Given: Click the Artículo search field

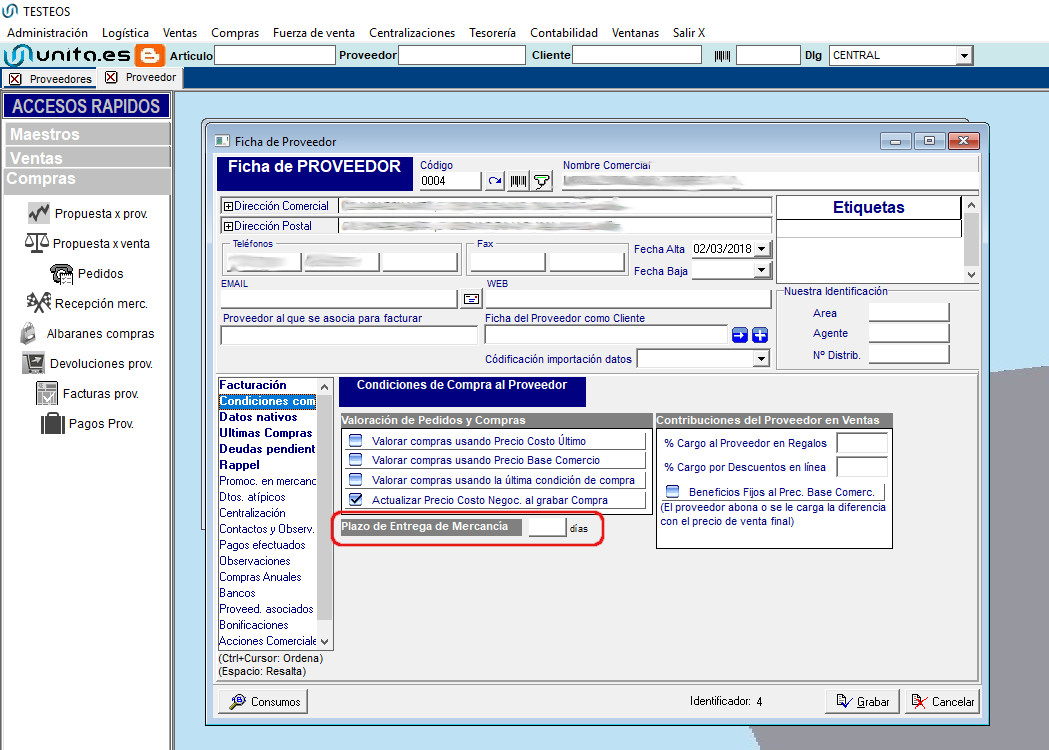Looking at the screenshot, I should point(274,56).
